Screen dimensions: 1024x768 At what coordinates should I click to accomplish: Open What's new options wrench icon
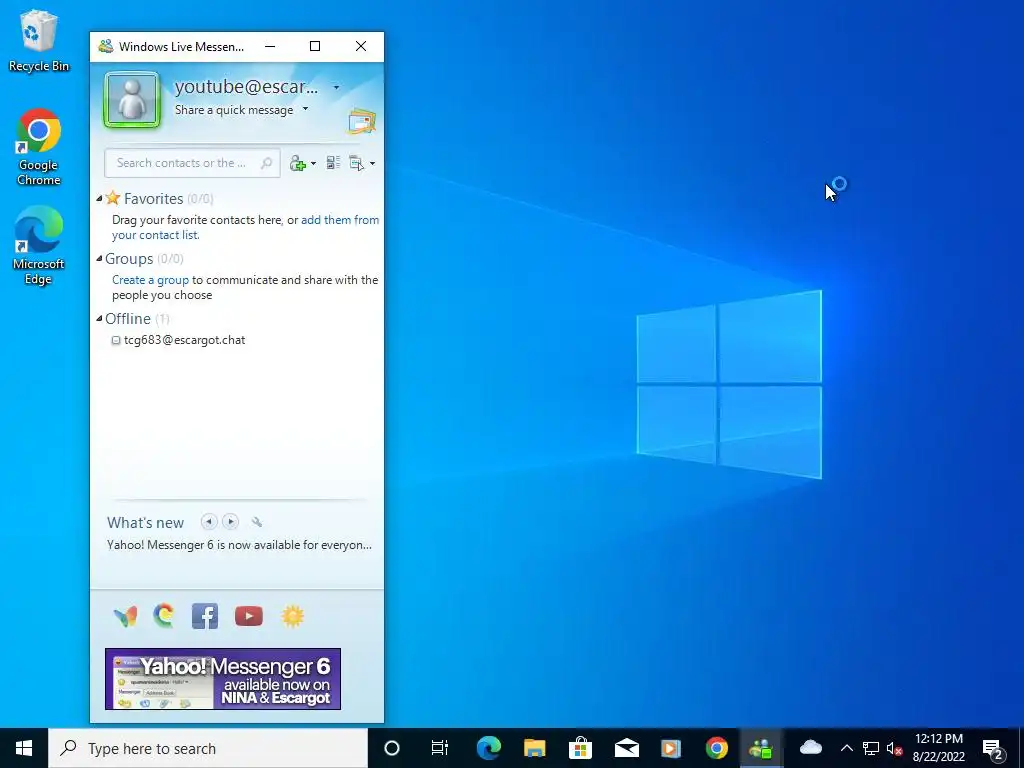tap(257, 522)
